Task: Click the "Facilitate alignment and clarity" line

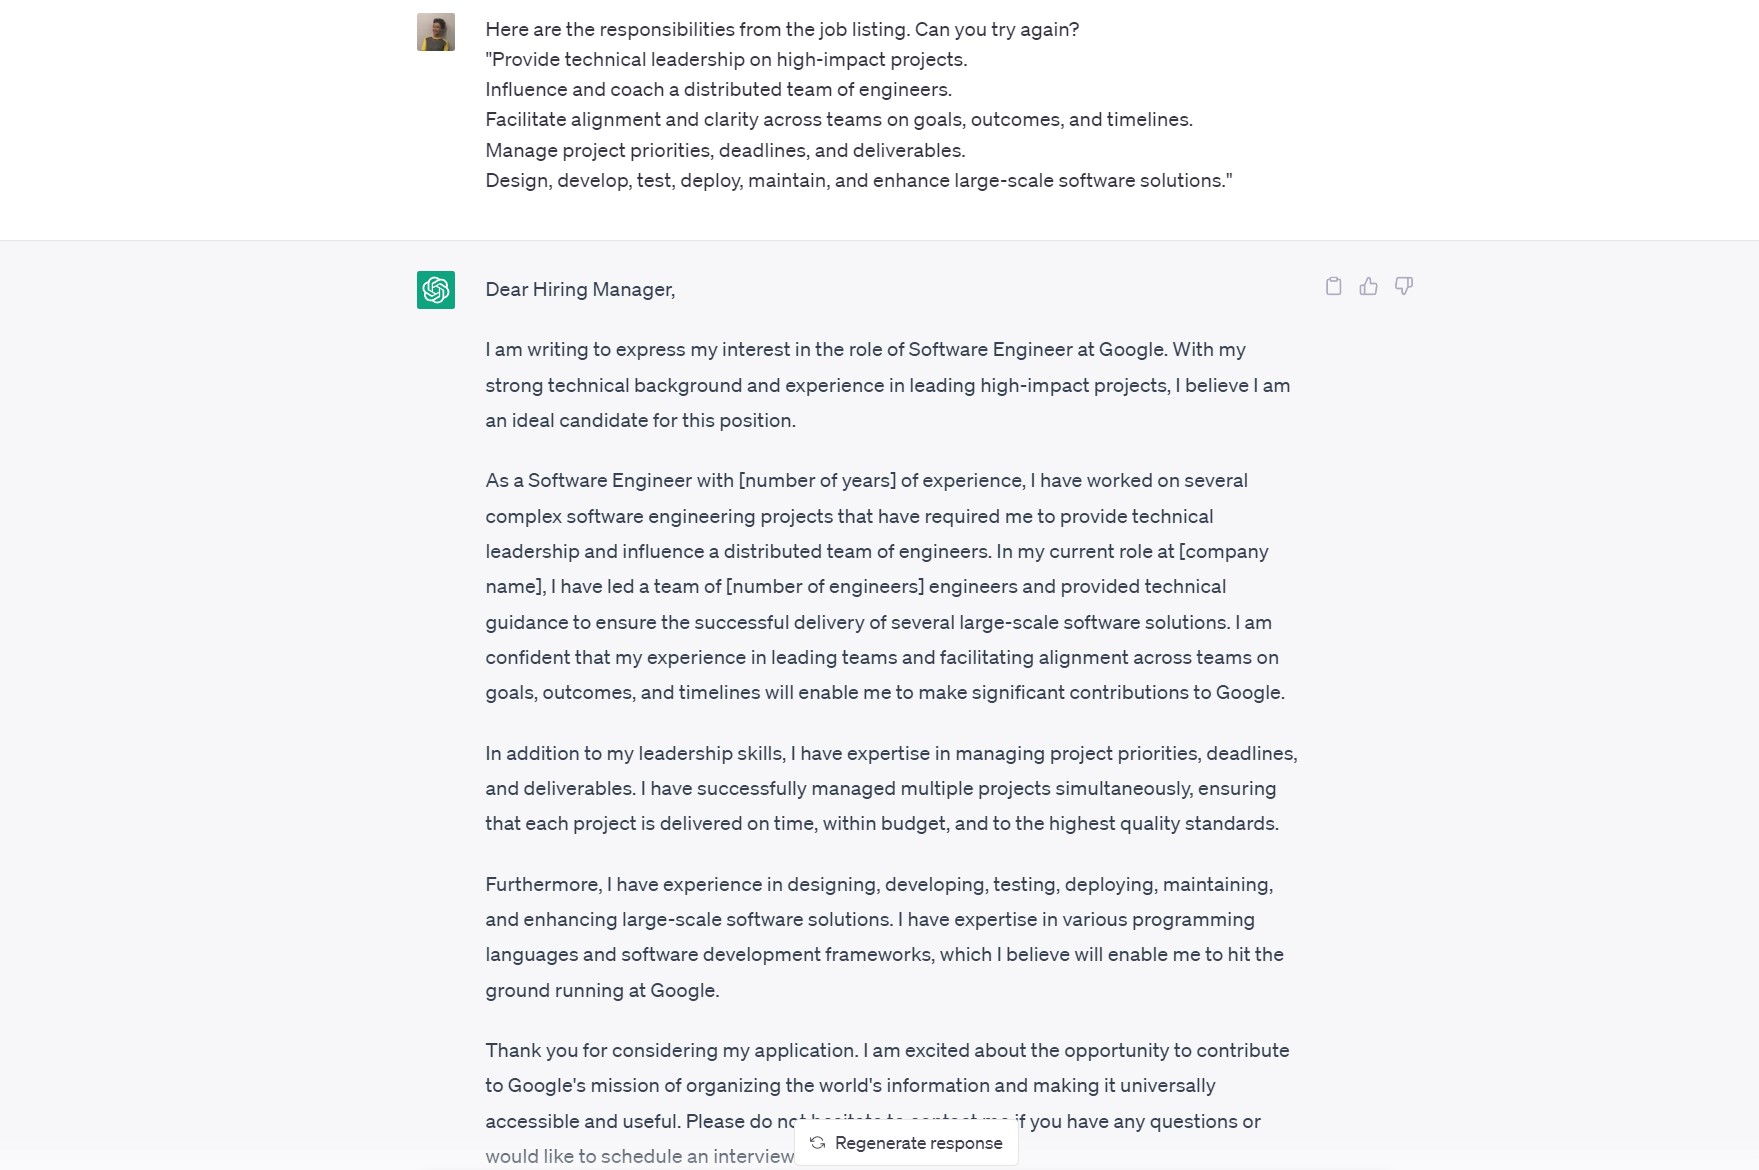Action: click(x=838, y=120)
